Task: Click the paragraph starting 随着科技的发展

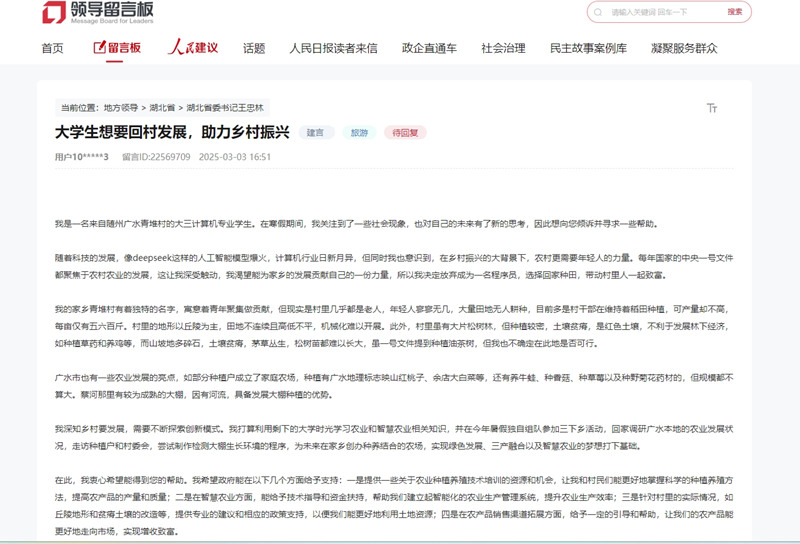Action: tap(394, 266)
